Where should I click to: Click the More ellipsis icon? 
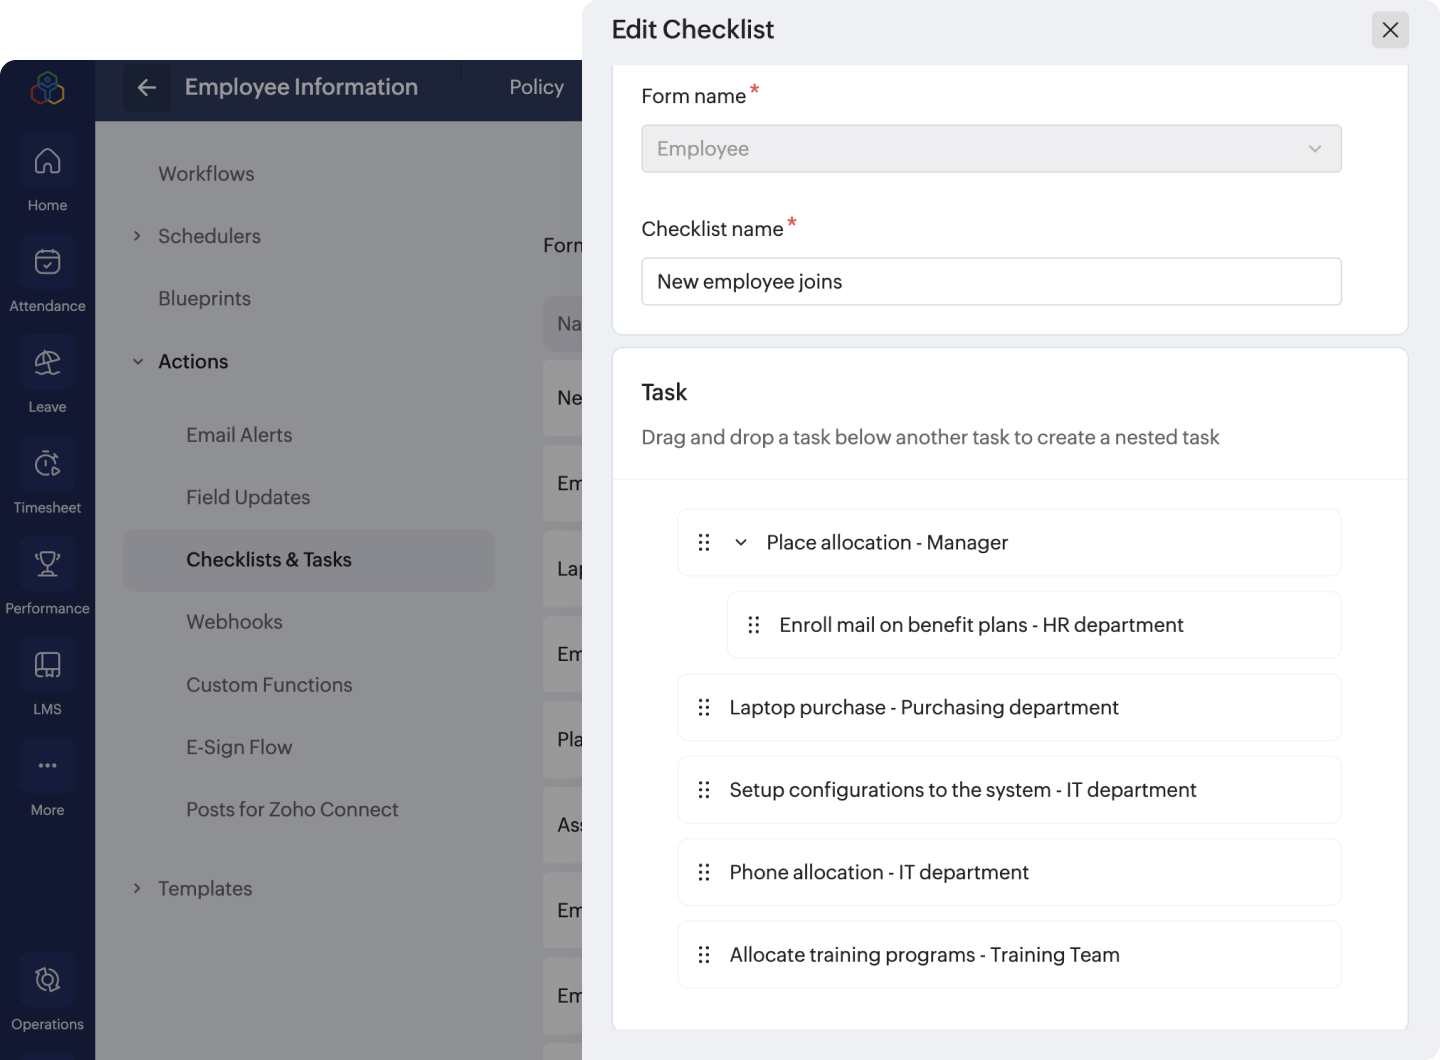tap(47, 766)
